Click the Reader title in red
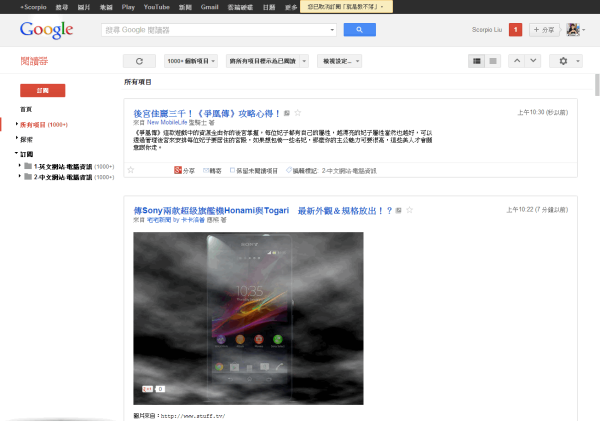This screenshot has height=427, width=600. pyautogui.click(x=34, y=61)
